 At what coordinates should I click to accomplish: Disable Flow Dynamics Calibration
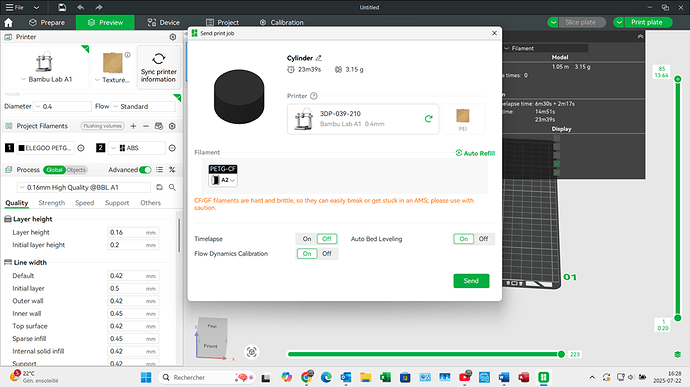(327, 254)
